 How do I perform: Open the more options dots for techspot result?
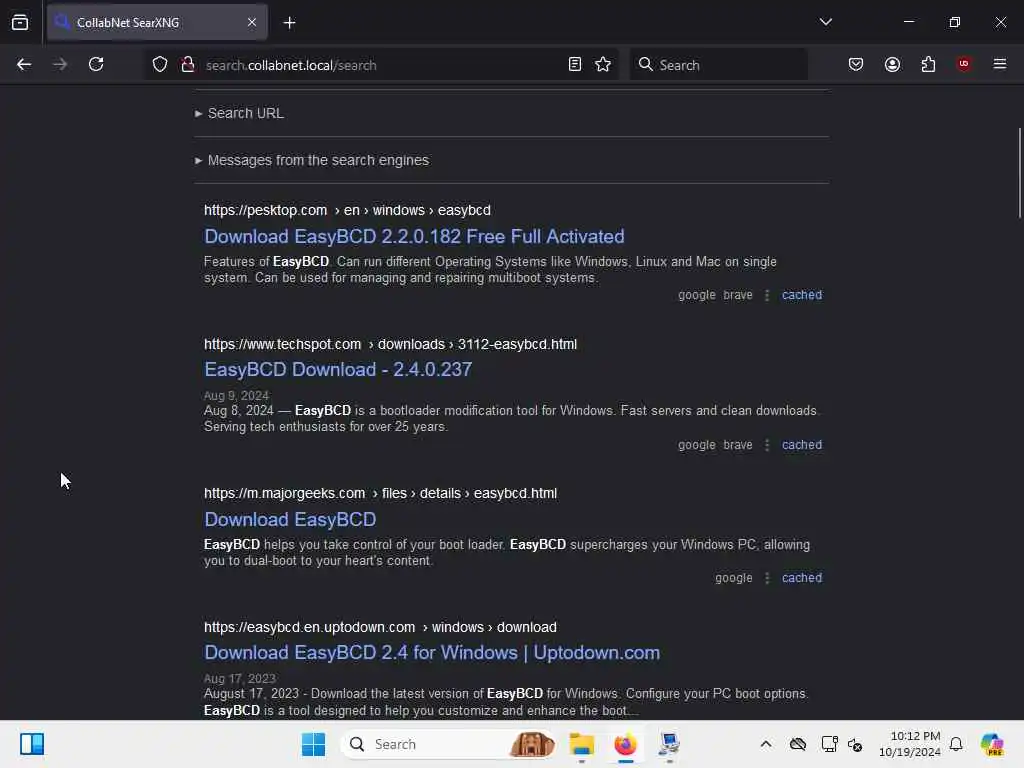[767, 445]
